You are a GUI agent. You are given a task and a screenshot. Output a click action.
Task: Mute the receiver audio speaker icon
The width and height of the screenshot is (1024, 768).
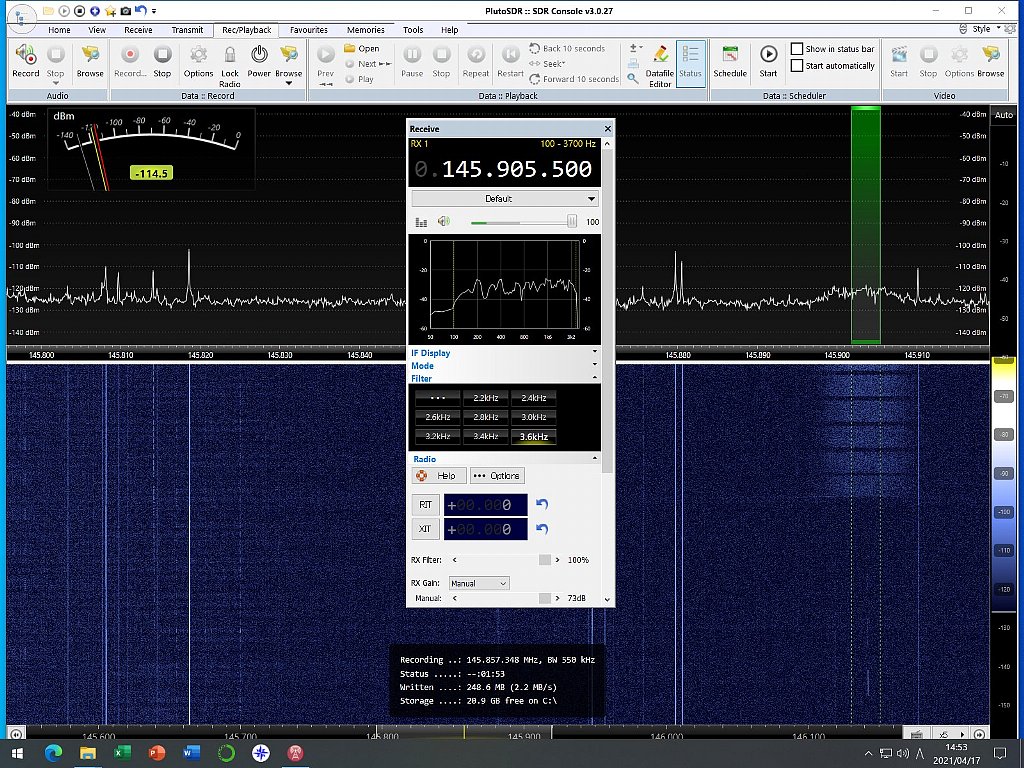444,221
